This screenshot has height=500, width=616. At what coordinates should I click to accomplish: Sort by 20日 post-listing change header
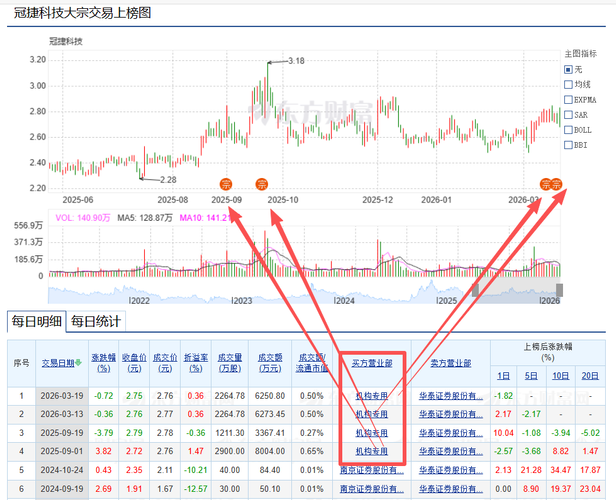pos(590,376)
